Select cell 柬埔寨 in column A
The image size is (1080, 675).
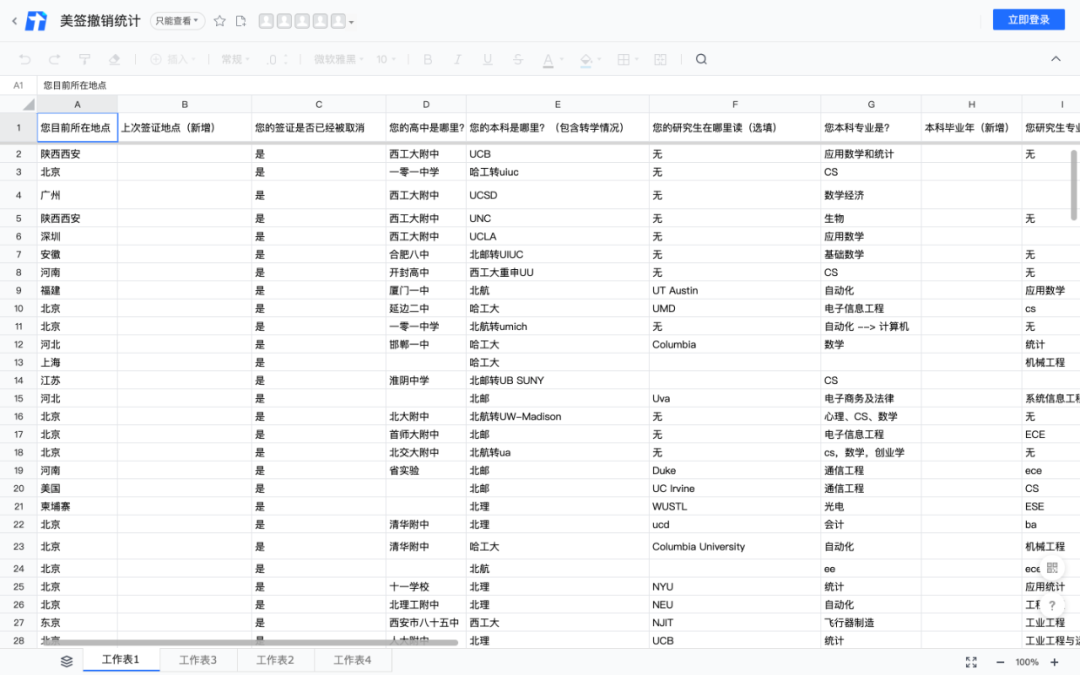click(x=77, y=506)
